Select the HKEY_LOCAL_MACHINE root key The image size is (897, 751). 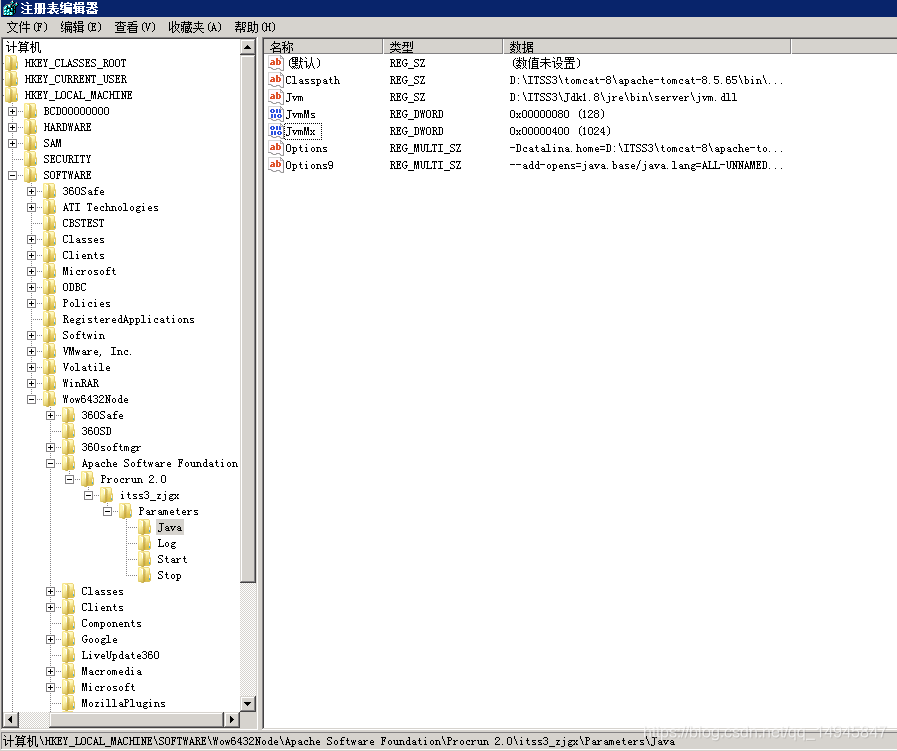(x=78, y=95)
